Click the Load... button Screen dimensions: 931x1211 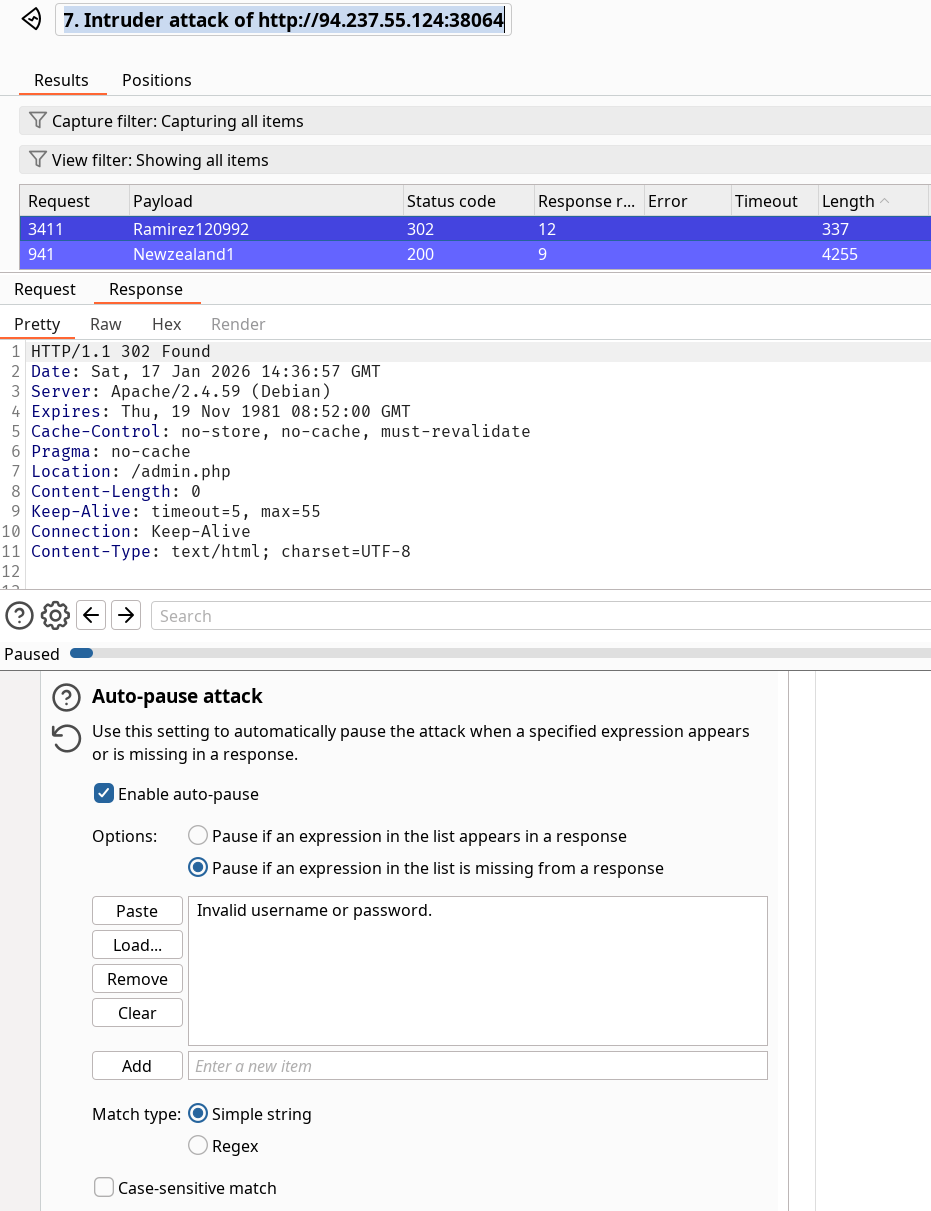(x=137, y=945)
